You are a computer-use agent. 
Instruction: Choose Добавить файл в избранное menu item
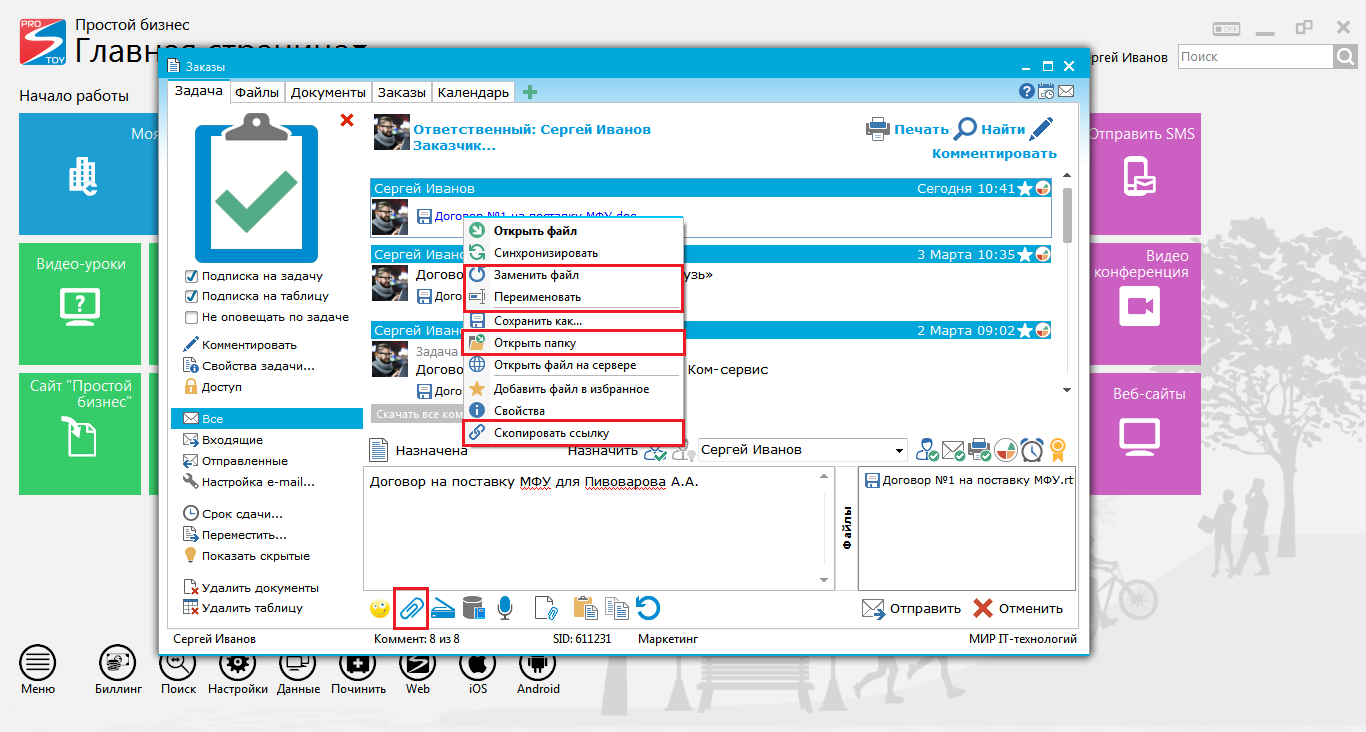[574, 389]
